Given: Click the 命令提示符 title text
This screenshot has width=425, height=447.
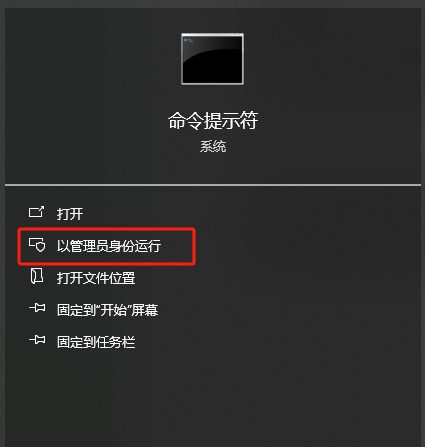Looking at the screenshot, I should coord(213,120).
